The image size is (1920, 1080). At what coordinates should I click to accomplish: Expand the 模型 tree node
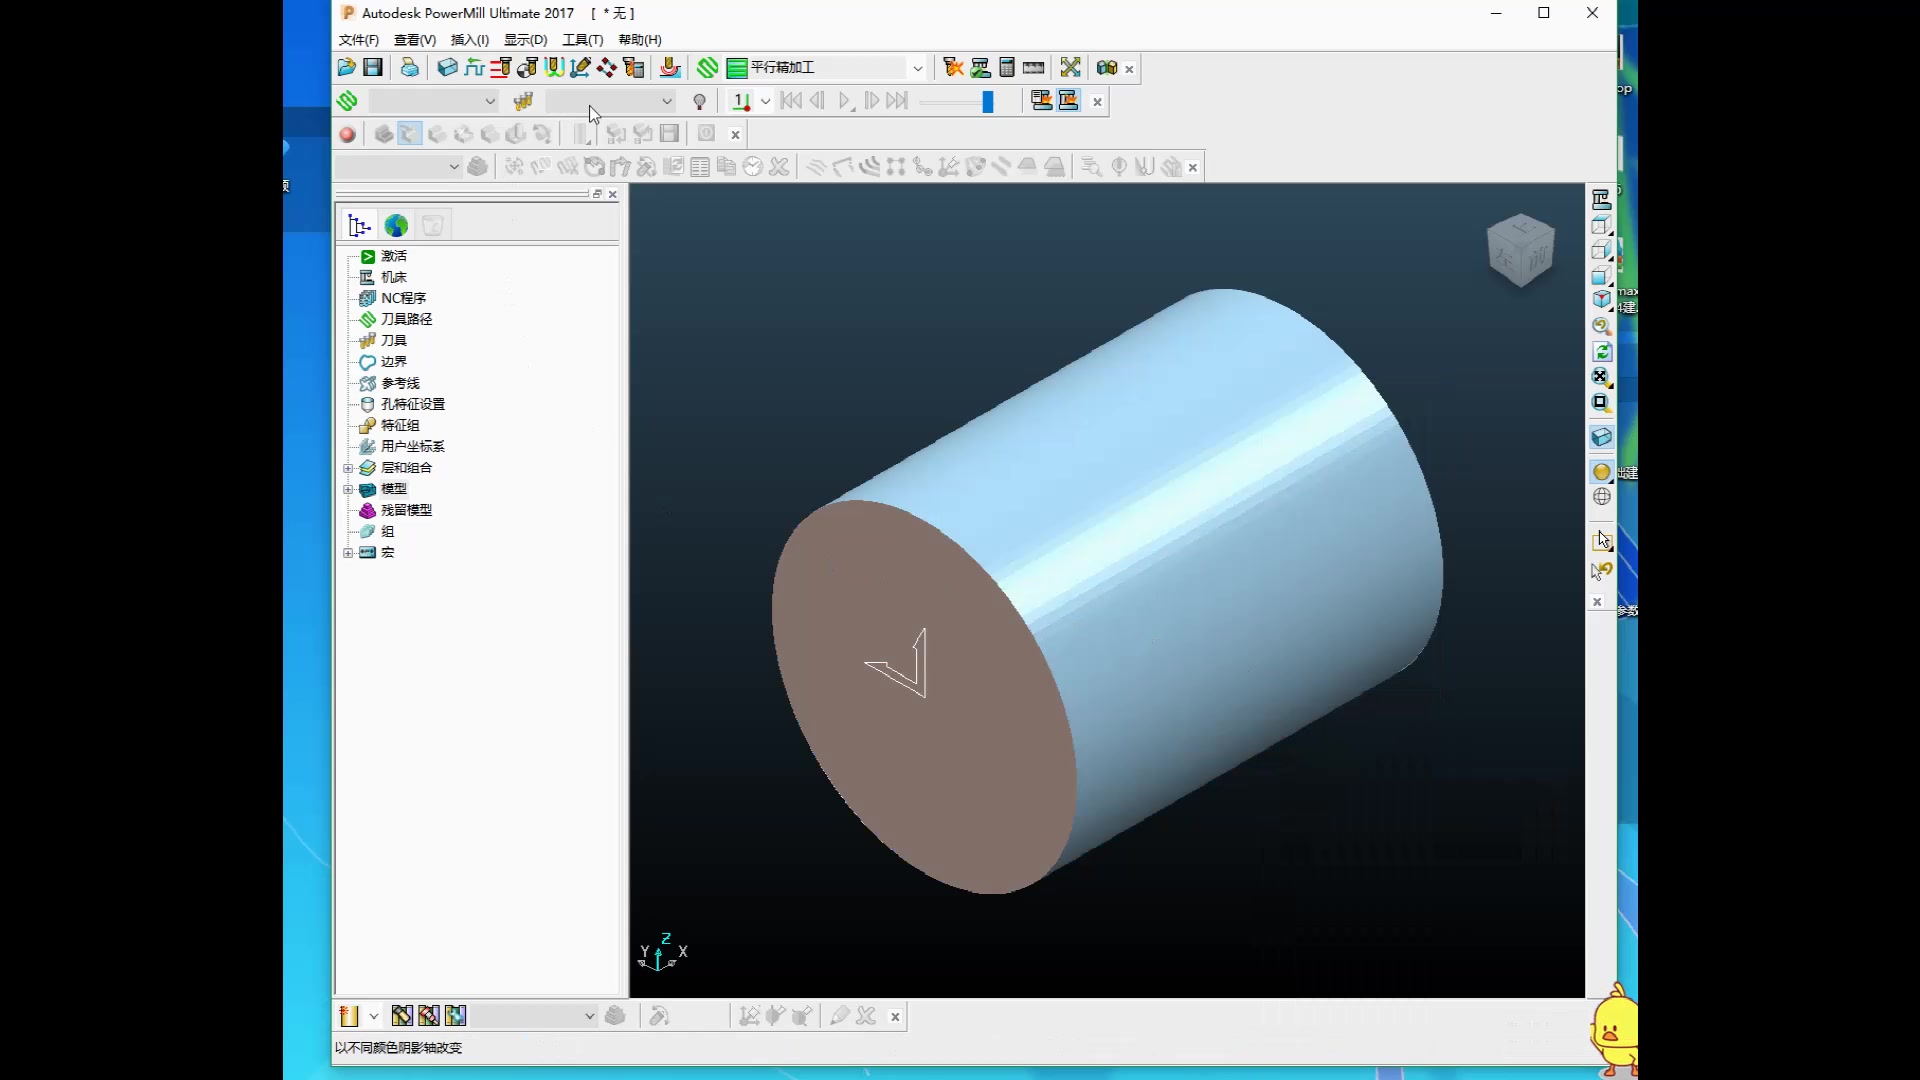point(348,489)
